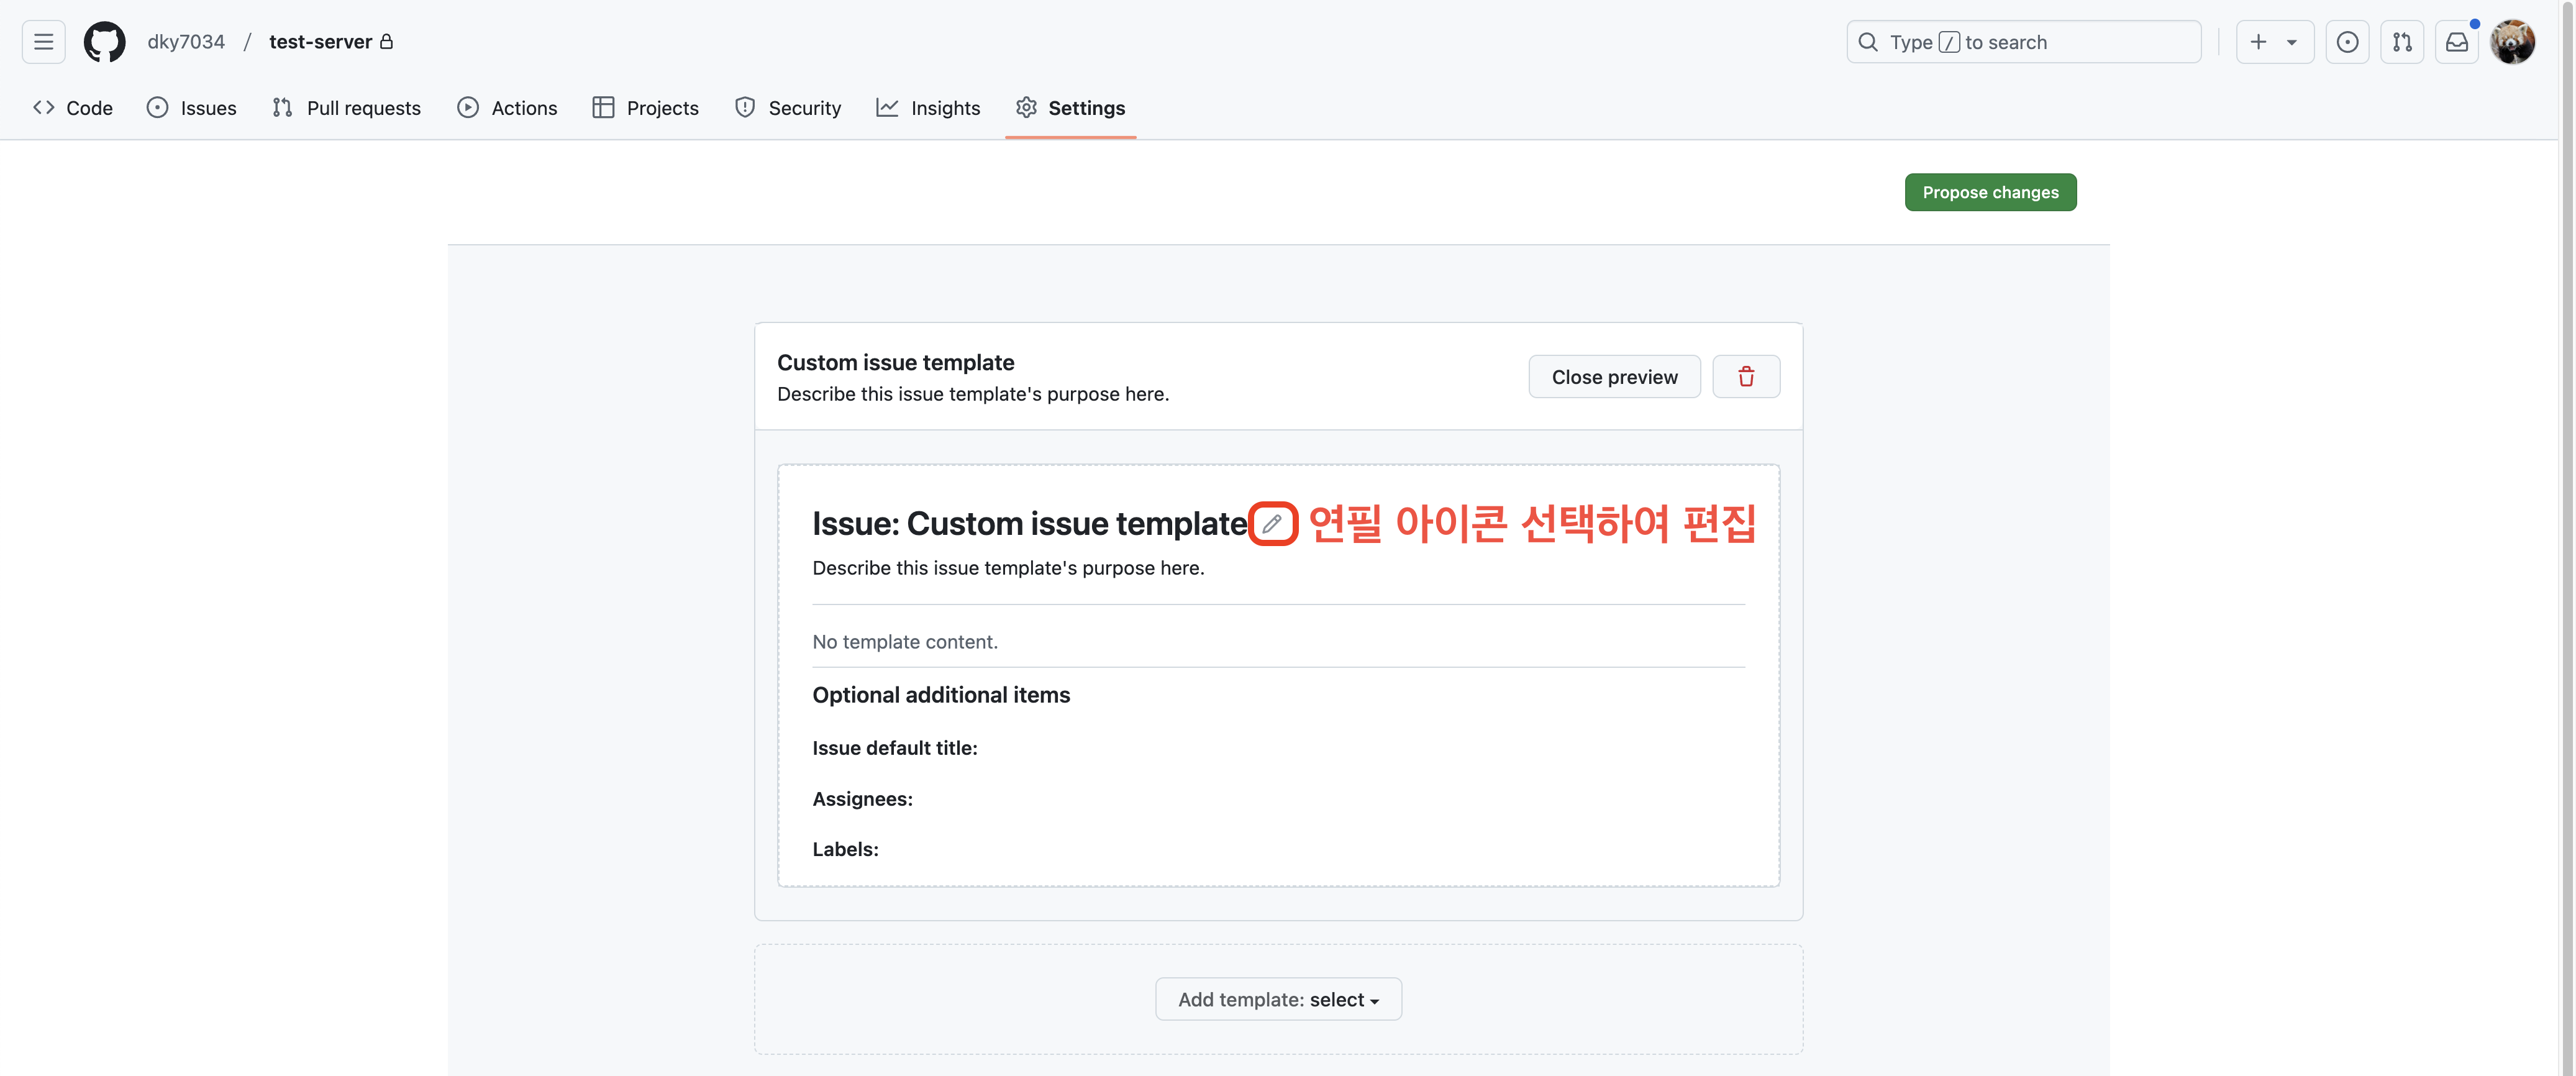The height and width of the screenshot is (1076, 2576).
Task: Delete template with the trash icon
Action: click(x=1745, y=377)
